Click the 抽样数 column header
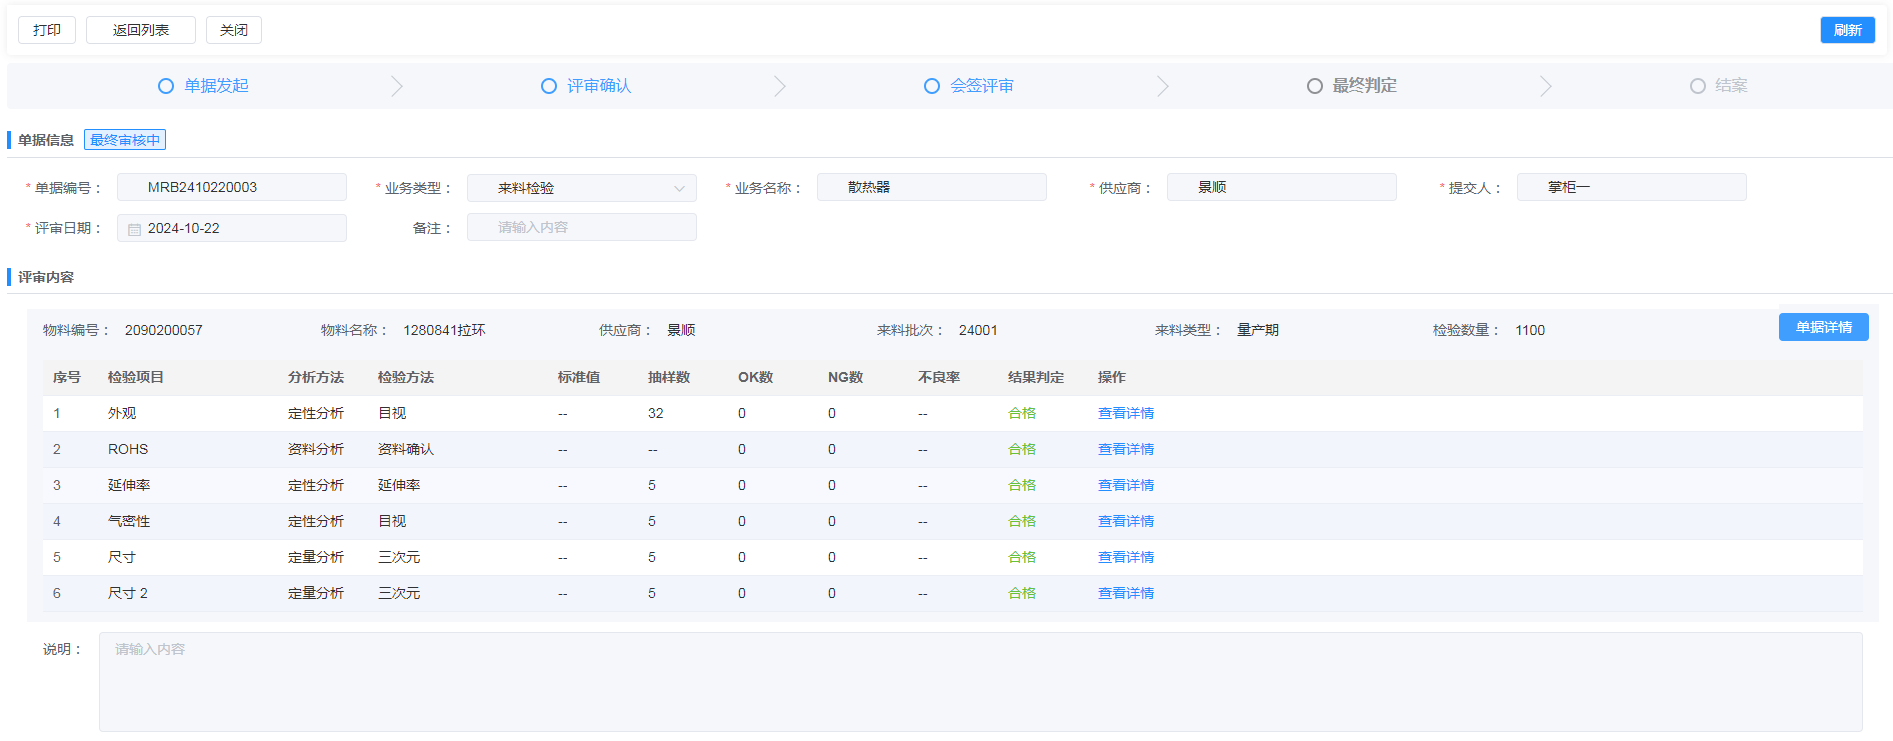 (x=669, y=377)
